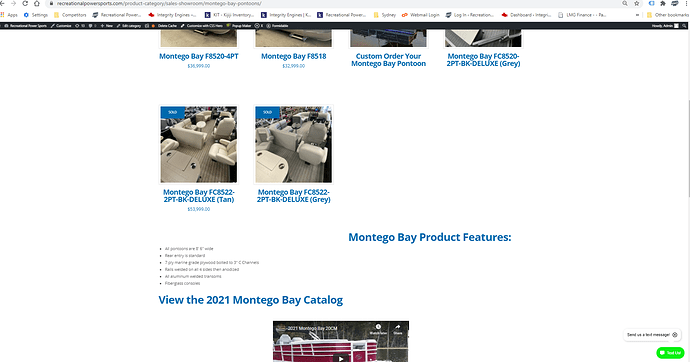
Task: Play the 2021 Montego Bay video
Action: [341, 358]
